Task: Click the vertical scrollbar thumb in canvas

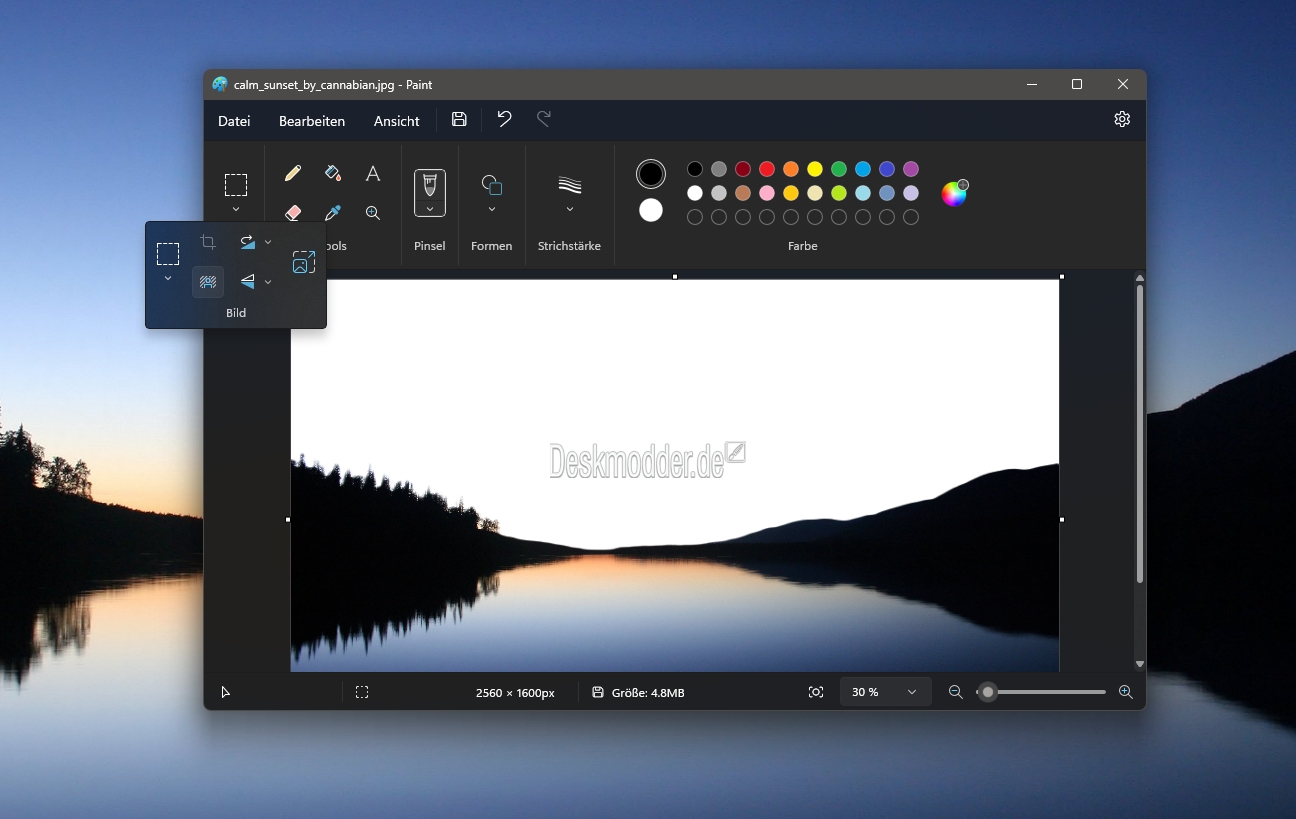Action: (x=1140, y=434)
